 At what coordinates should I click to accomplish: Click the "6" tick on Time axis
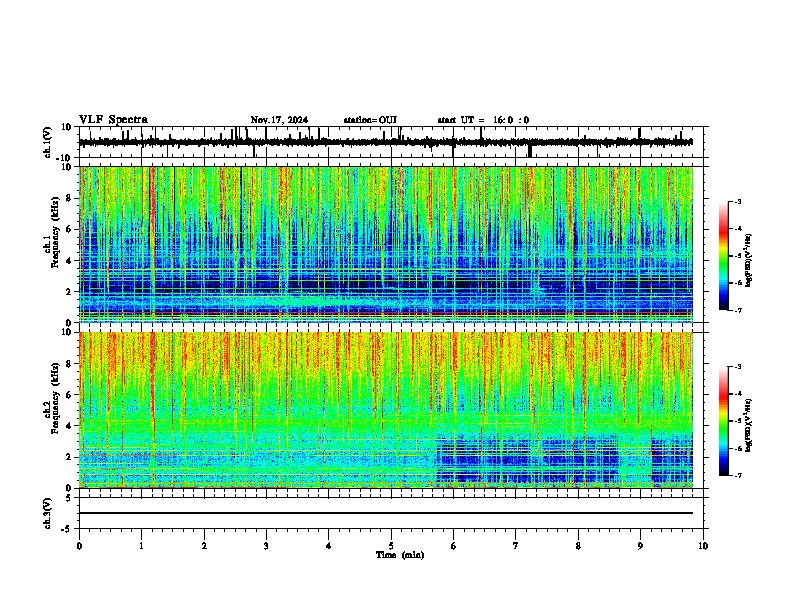point(454,546)
